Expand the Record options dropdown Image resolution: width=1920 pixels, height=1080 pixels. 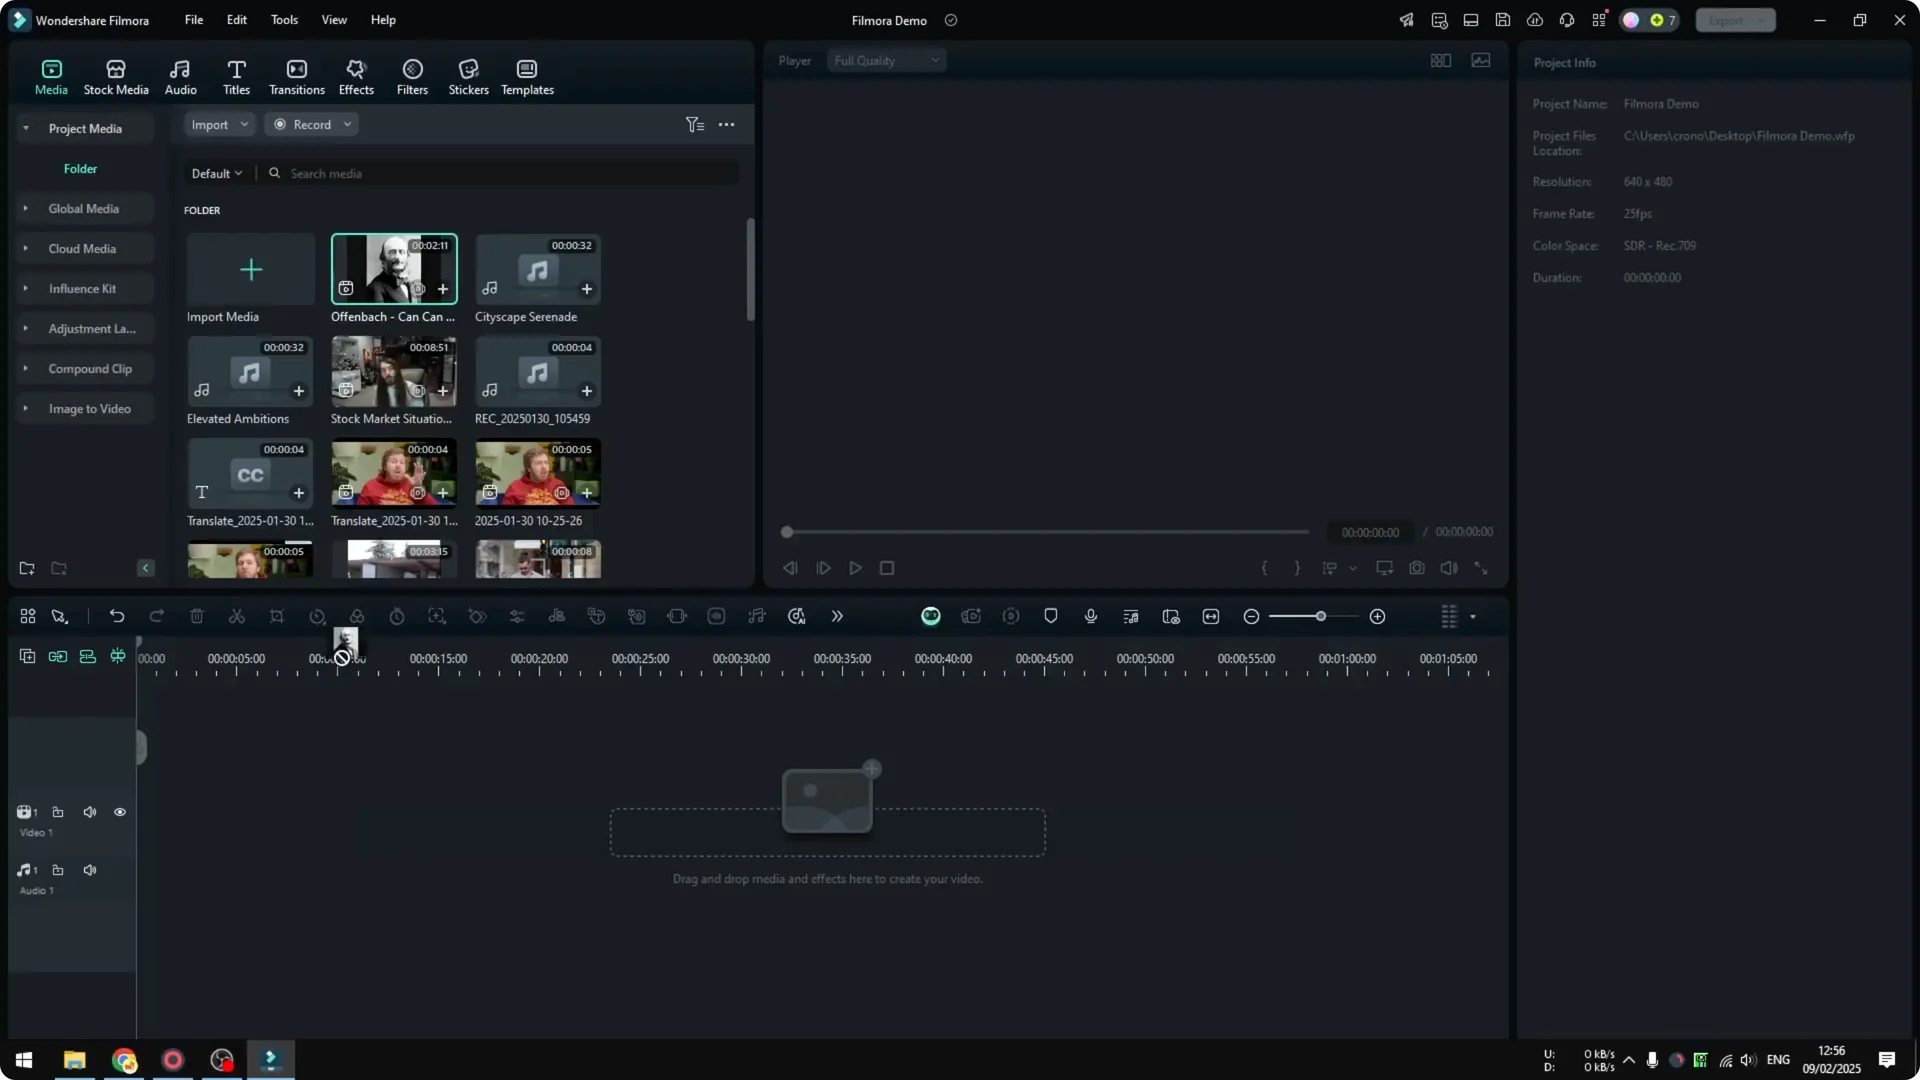347,124
